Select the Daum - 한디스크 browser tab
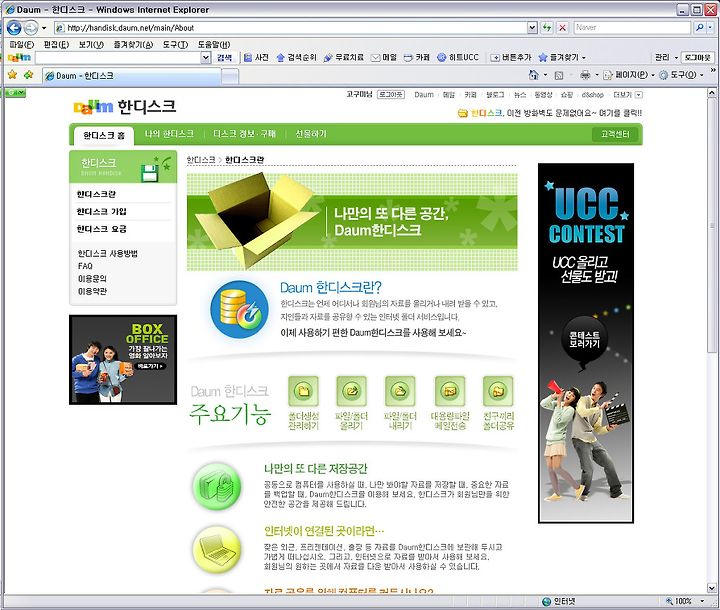This screenshot has height=610, width=720. coord(131,76)
